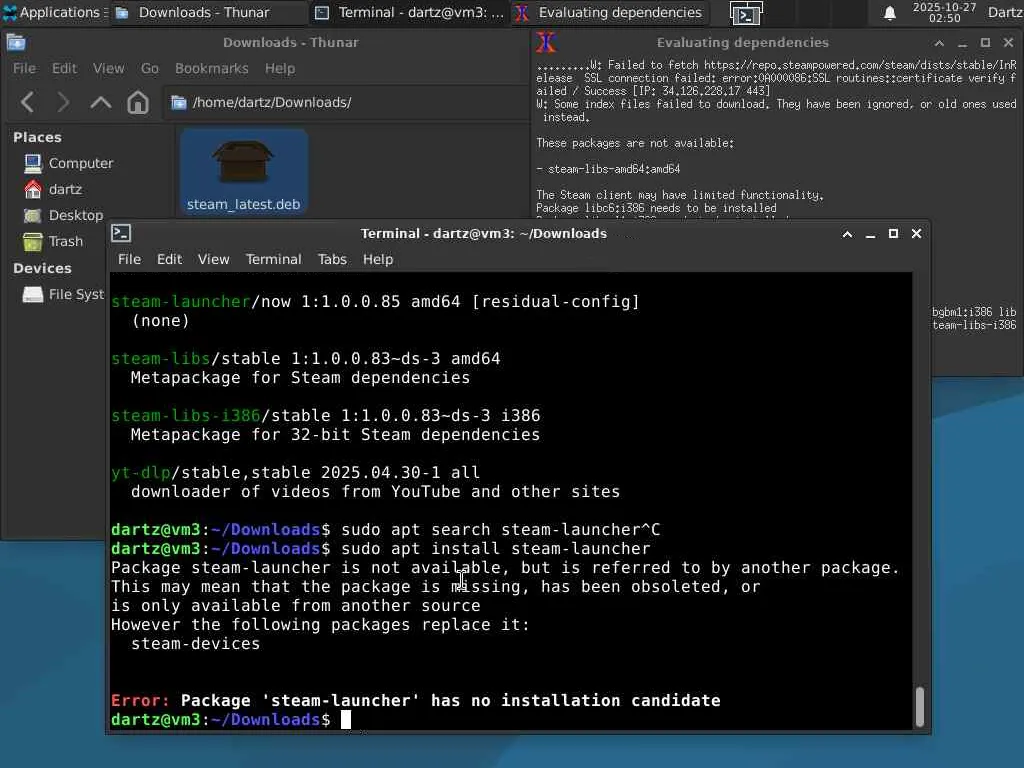Select the steam_latest.deb package file
Viewport: 1024px width, 768px height.
(x=244, y=172)
